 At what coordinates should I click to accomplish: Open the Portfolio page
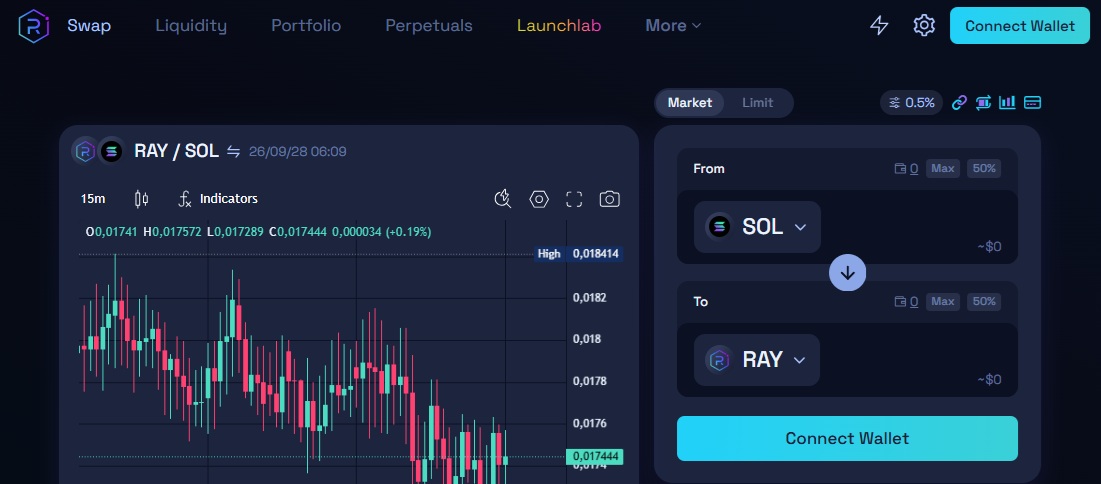pos(306,26)
